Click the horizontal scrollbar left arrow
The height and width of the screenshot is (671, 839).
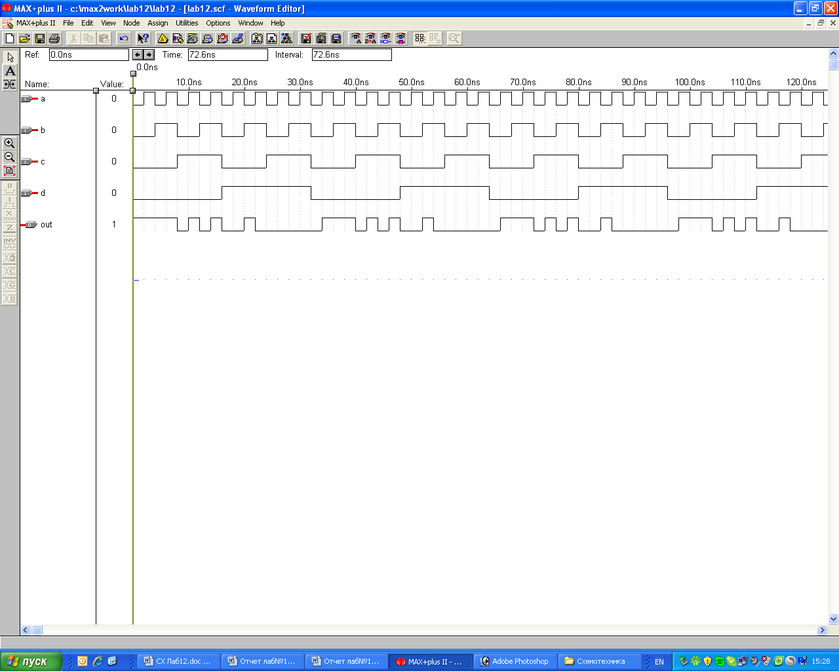coord(25,630)
